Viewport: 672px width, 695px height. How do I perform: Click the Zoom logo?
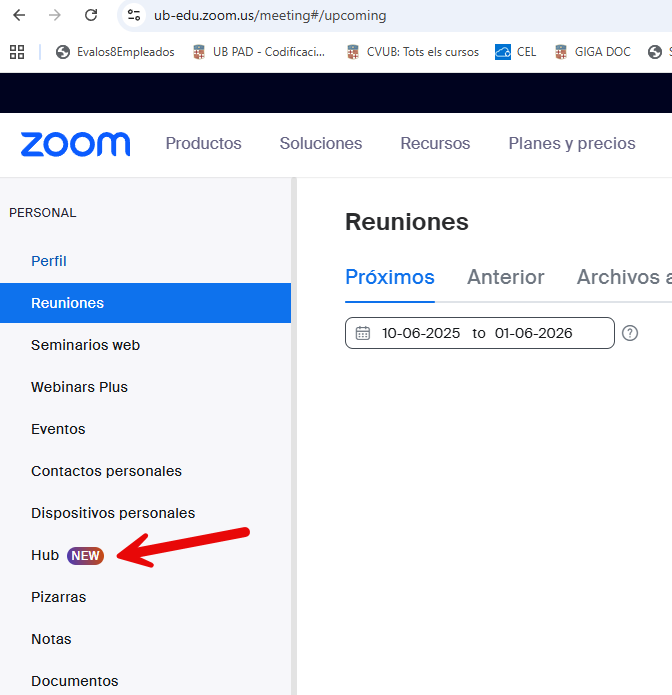pyautogui.click(x=75, y=144)
